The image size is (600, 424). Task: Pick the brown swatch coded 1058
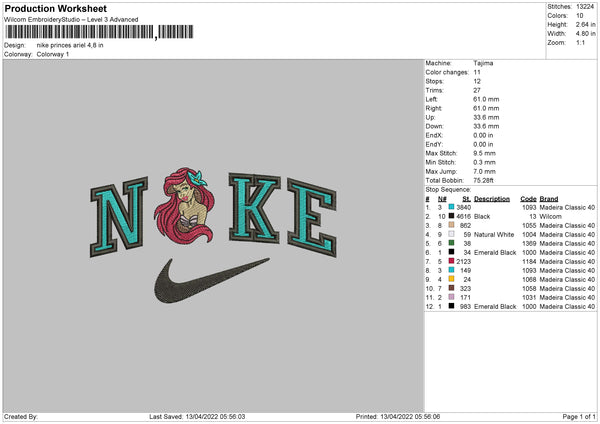pyautogui.click(x=451, y=288)
